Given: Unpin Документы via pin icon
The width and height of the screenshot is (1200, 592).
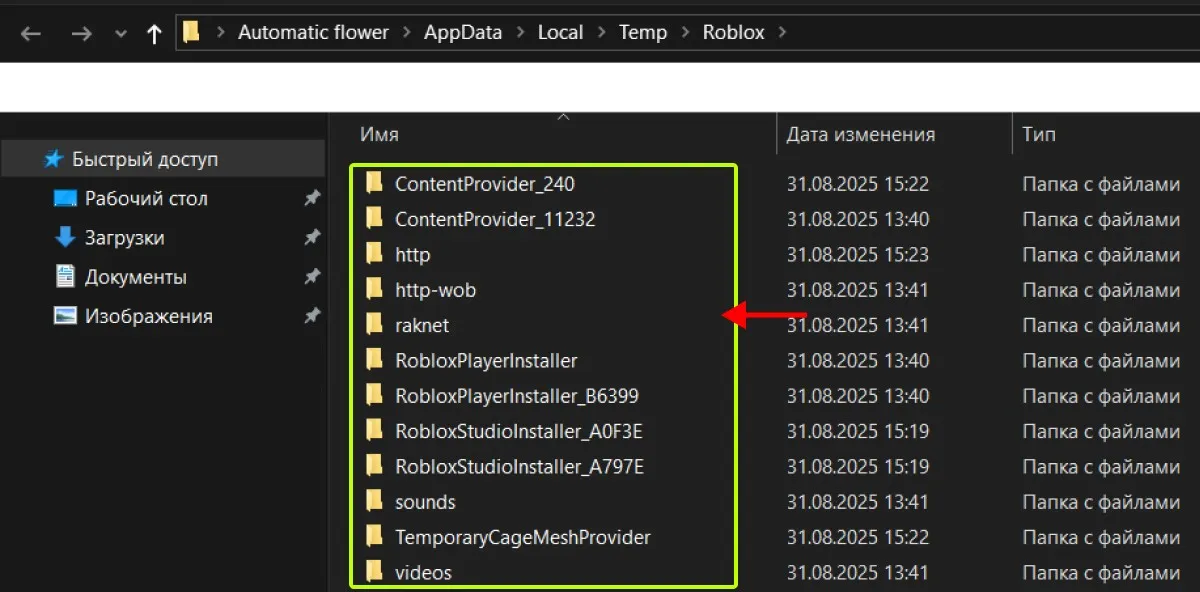Looking at the screenshot, I should click(312, 277).
